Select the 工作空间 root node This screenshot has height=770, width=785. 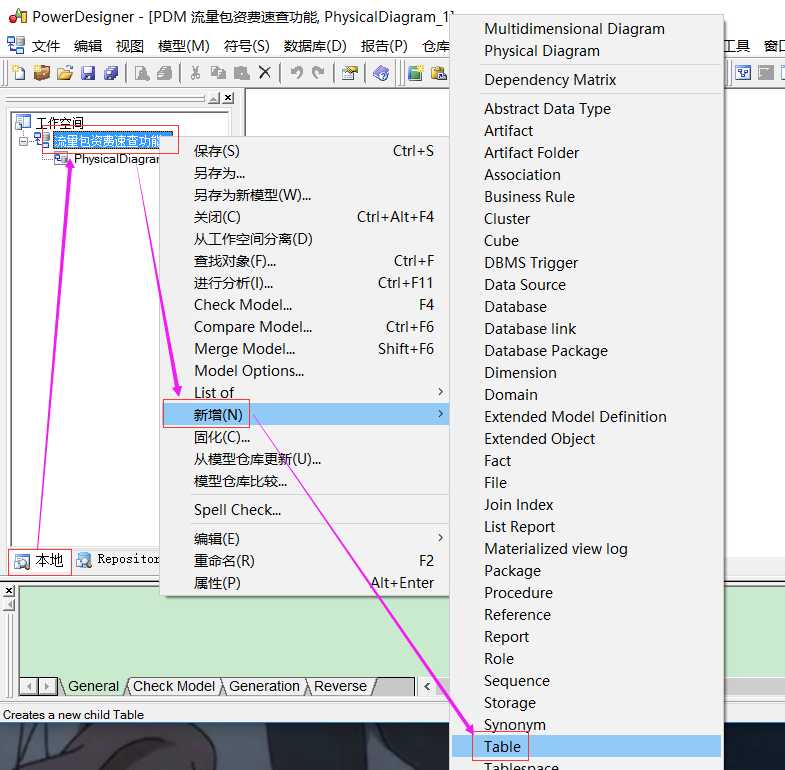60,123
